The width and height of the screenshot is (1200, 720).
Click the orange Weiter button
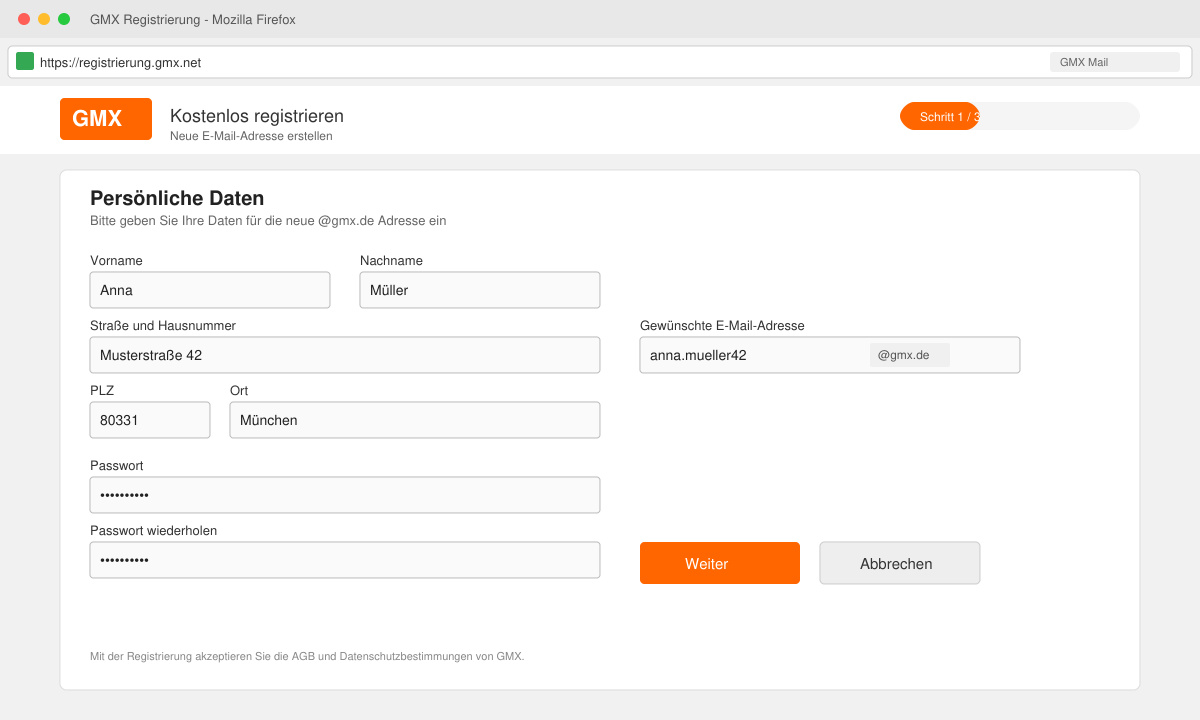[x=720, y=563]
